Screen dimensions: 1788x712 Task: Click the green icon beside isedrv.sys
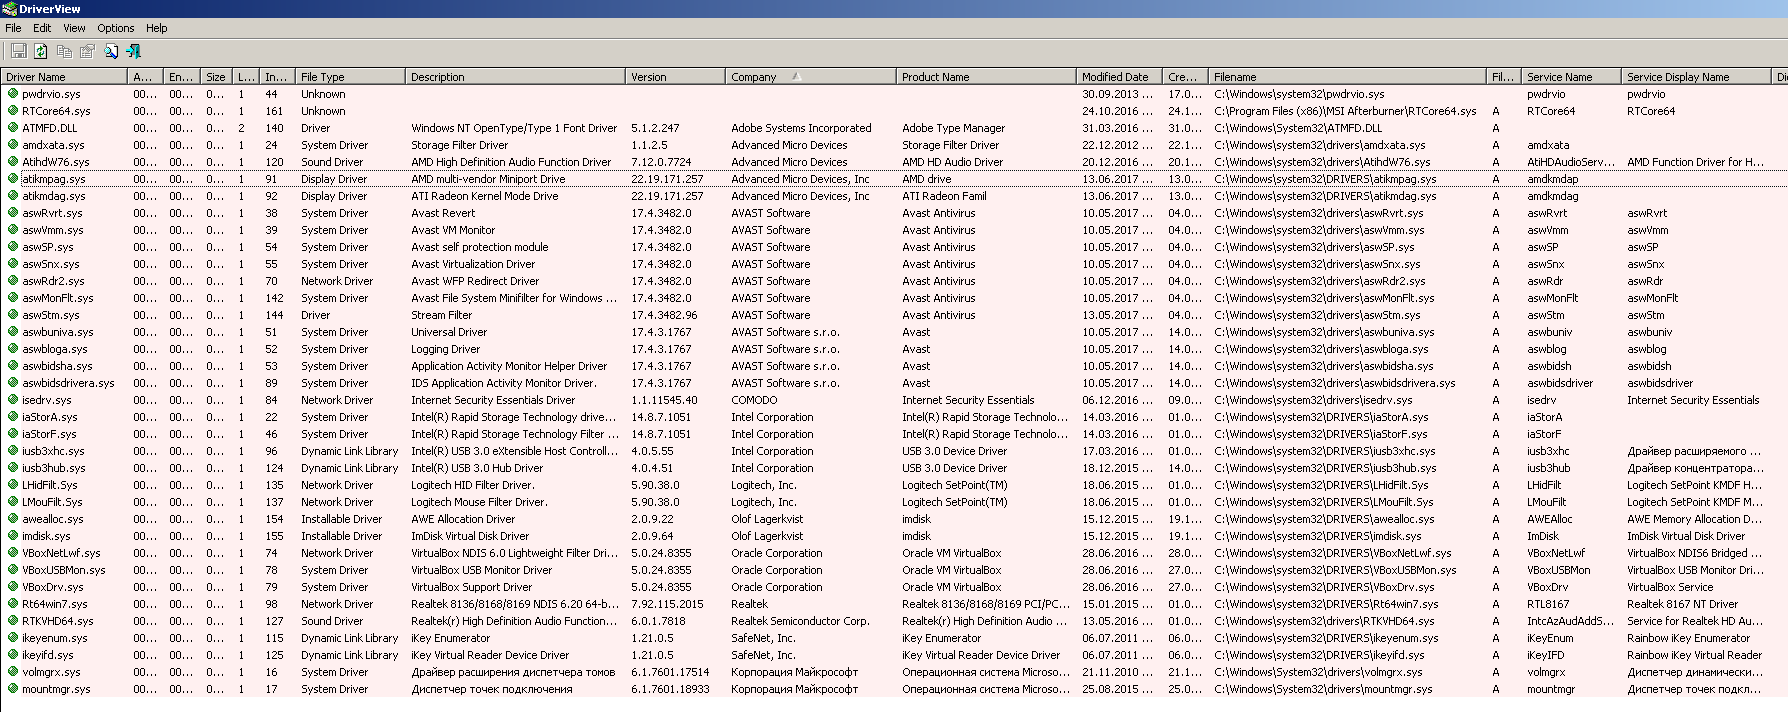[x=13, y=400]
